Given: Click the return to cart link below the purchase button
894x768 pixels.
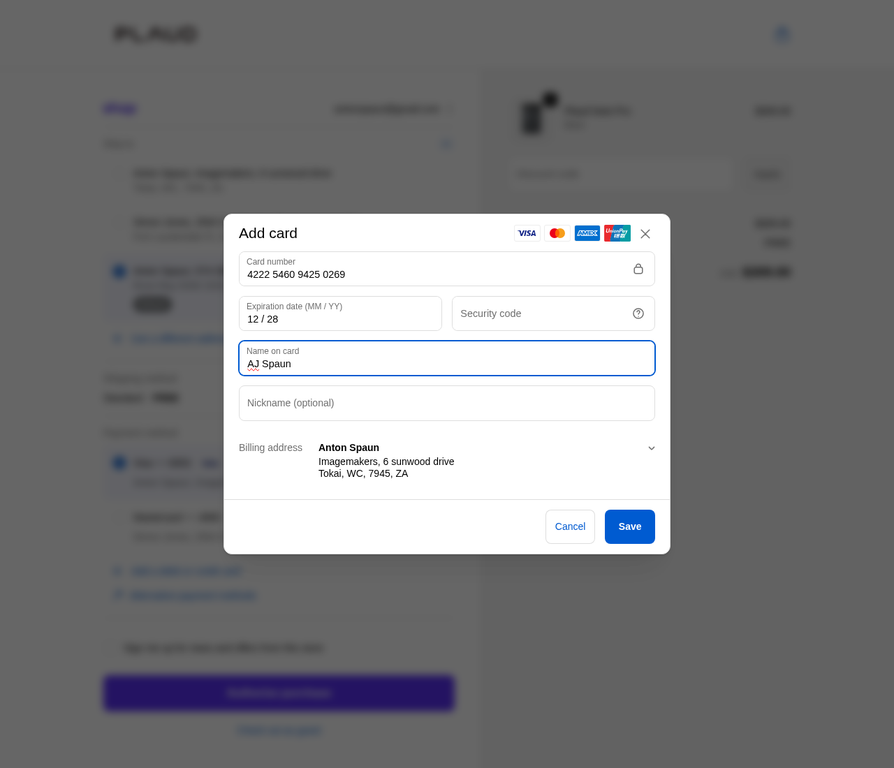Looking at the screenshot, I should [279, 730].
